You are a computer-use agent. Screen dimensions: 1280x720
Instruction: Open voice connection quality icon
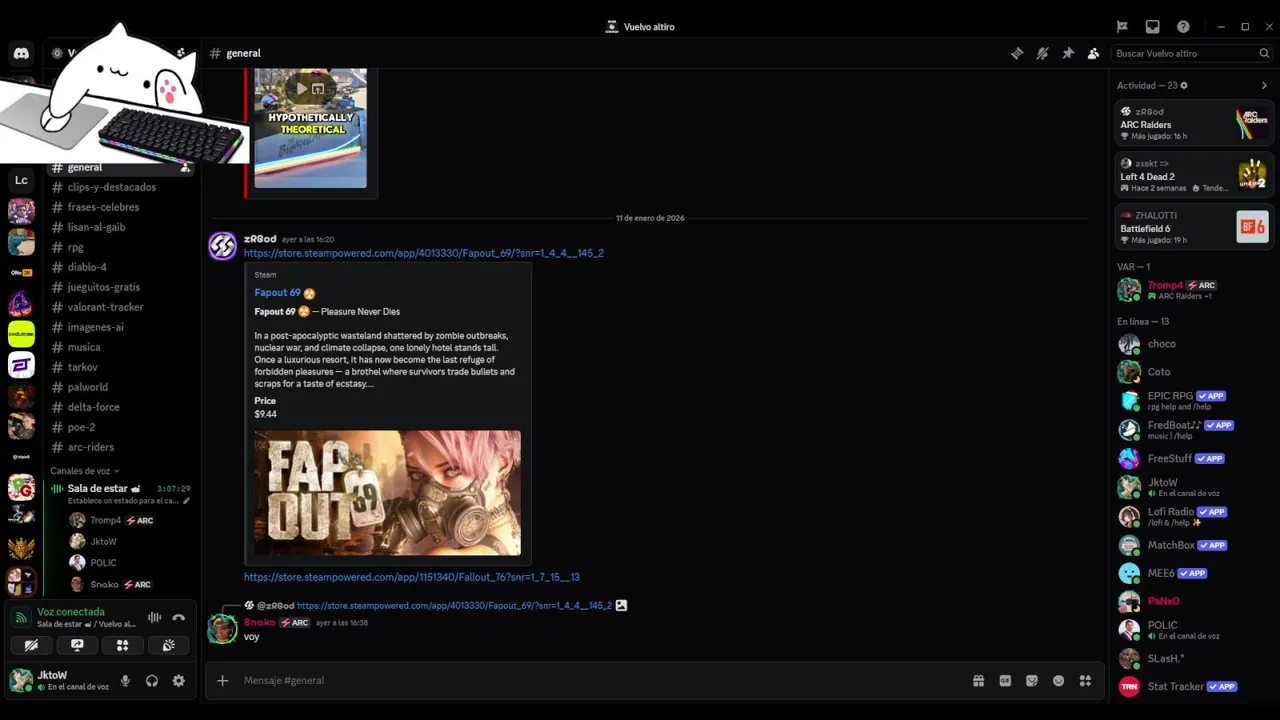[x=22, y=617]
